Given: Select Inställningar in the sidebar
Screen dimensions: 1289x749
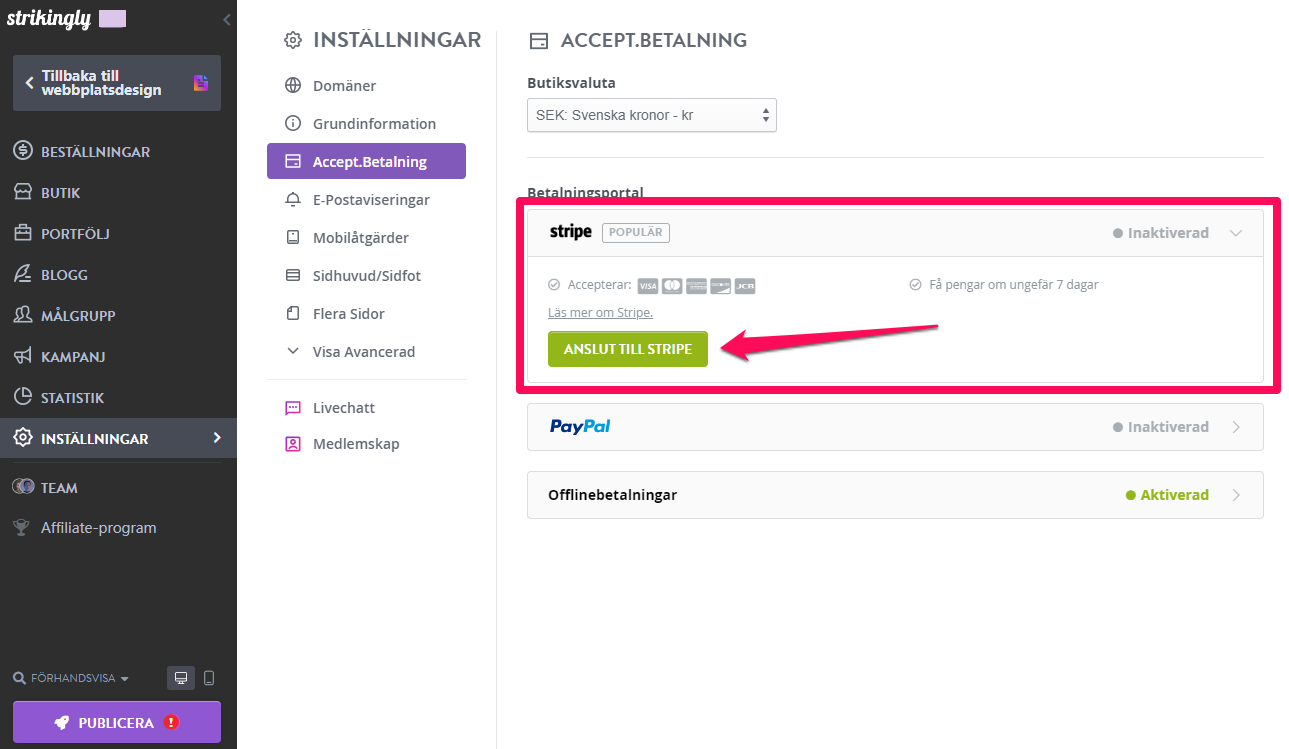Looking at the screenshot, I should pyautogui.click(x=118, y=438).
